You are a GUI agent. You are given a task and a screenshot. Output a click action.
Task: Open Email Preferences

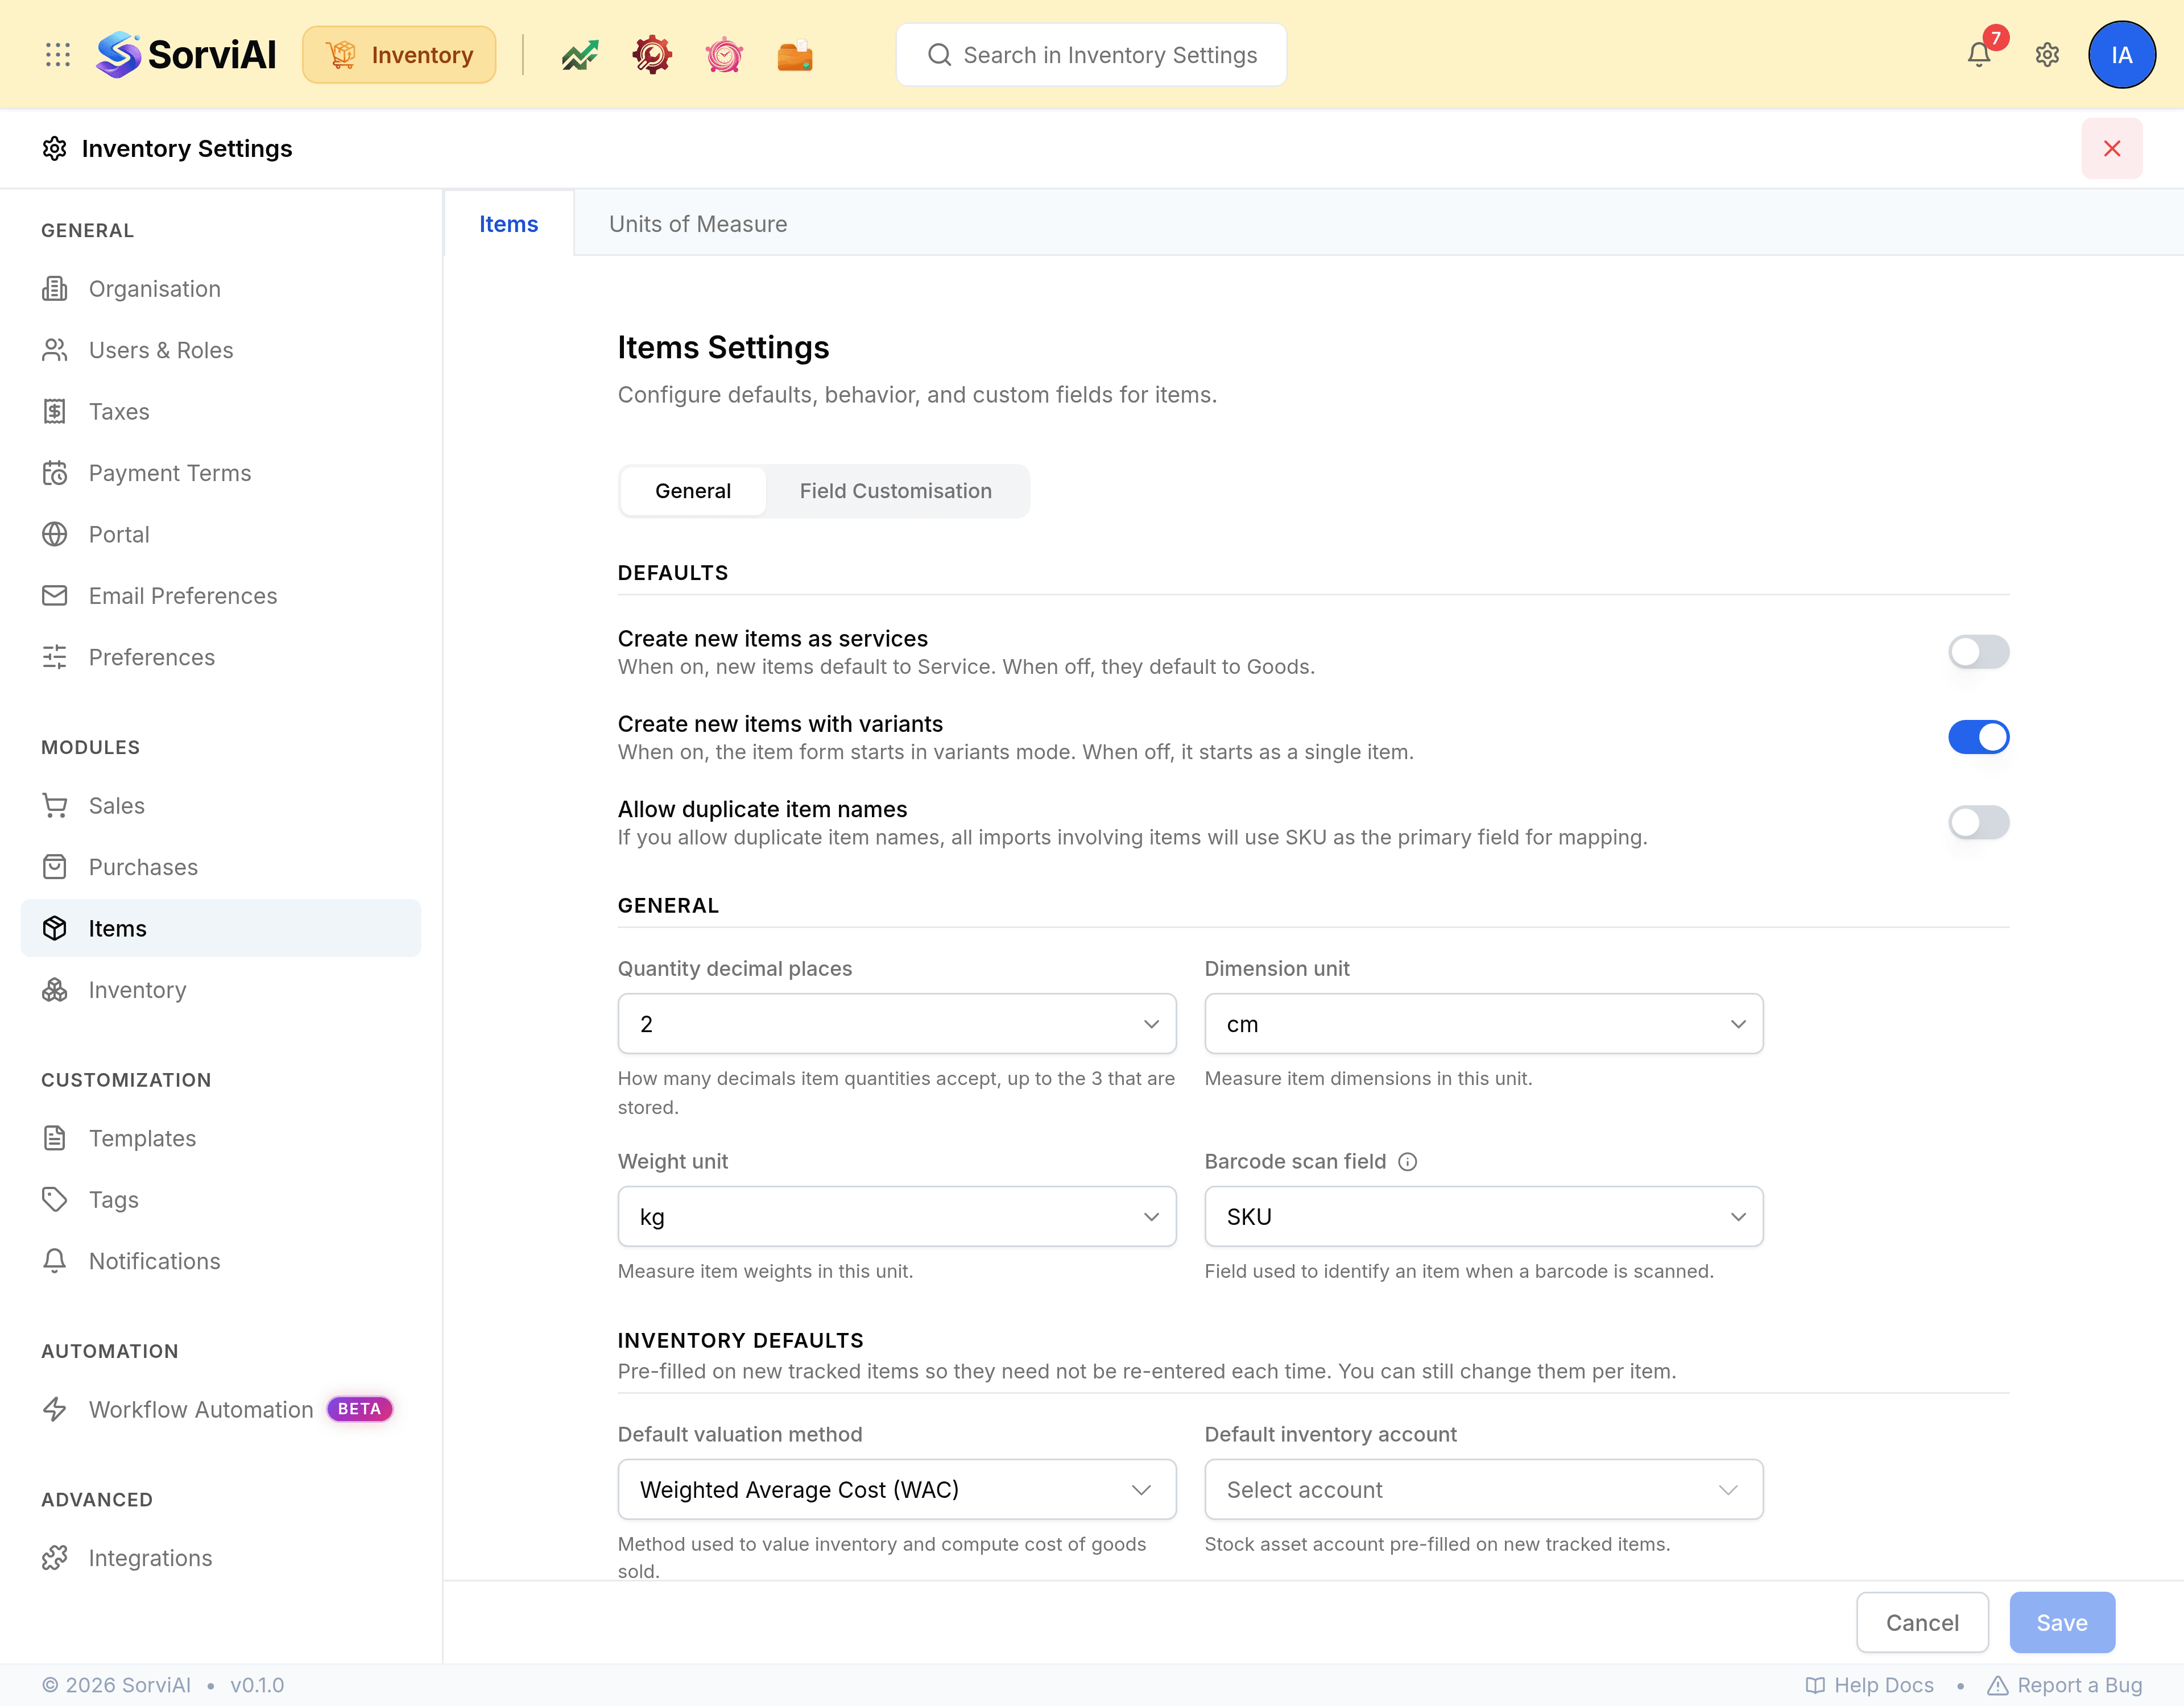[220, 596]
